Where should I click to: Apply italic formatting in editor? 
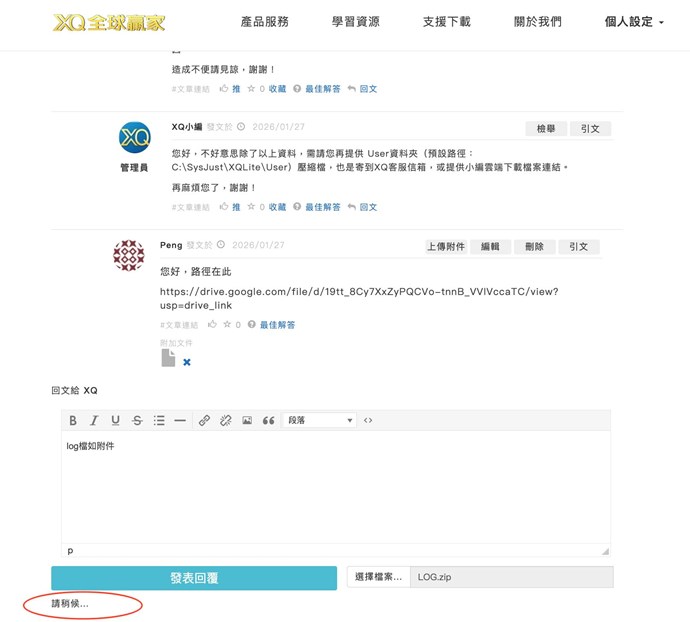tap(94, 420)
